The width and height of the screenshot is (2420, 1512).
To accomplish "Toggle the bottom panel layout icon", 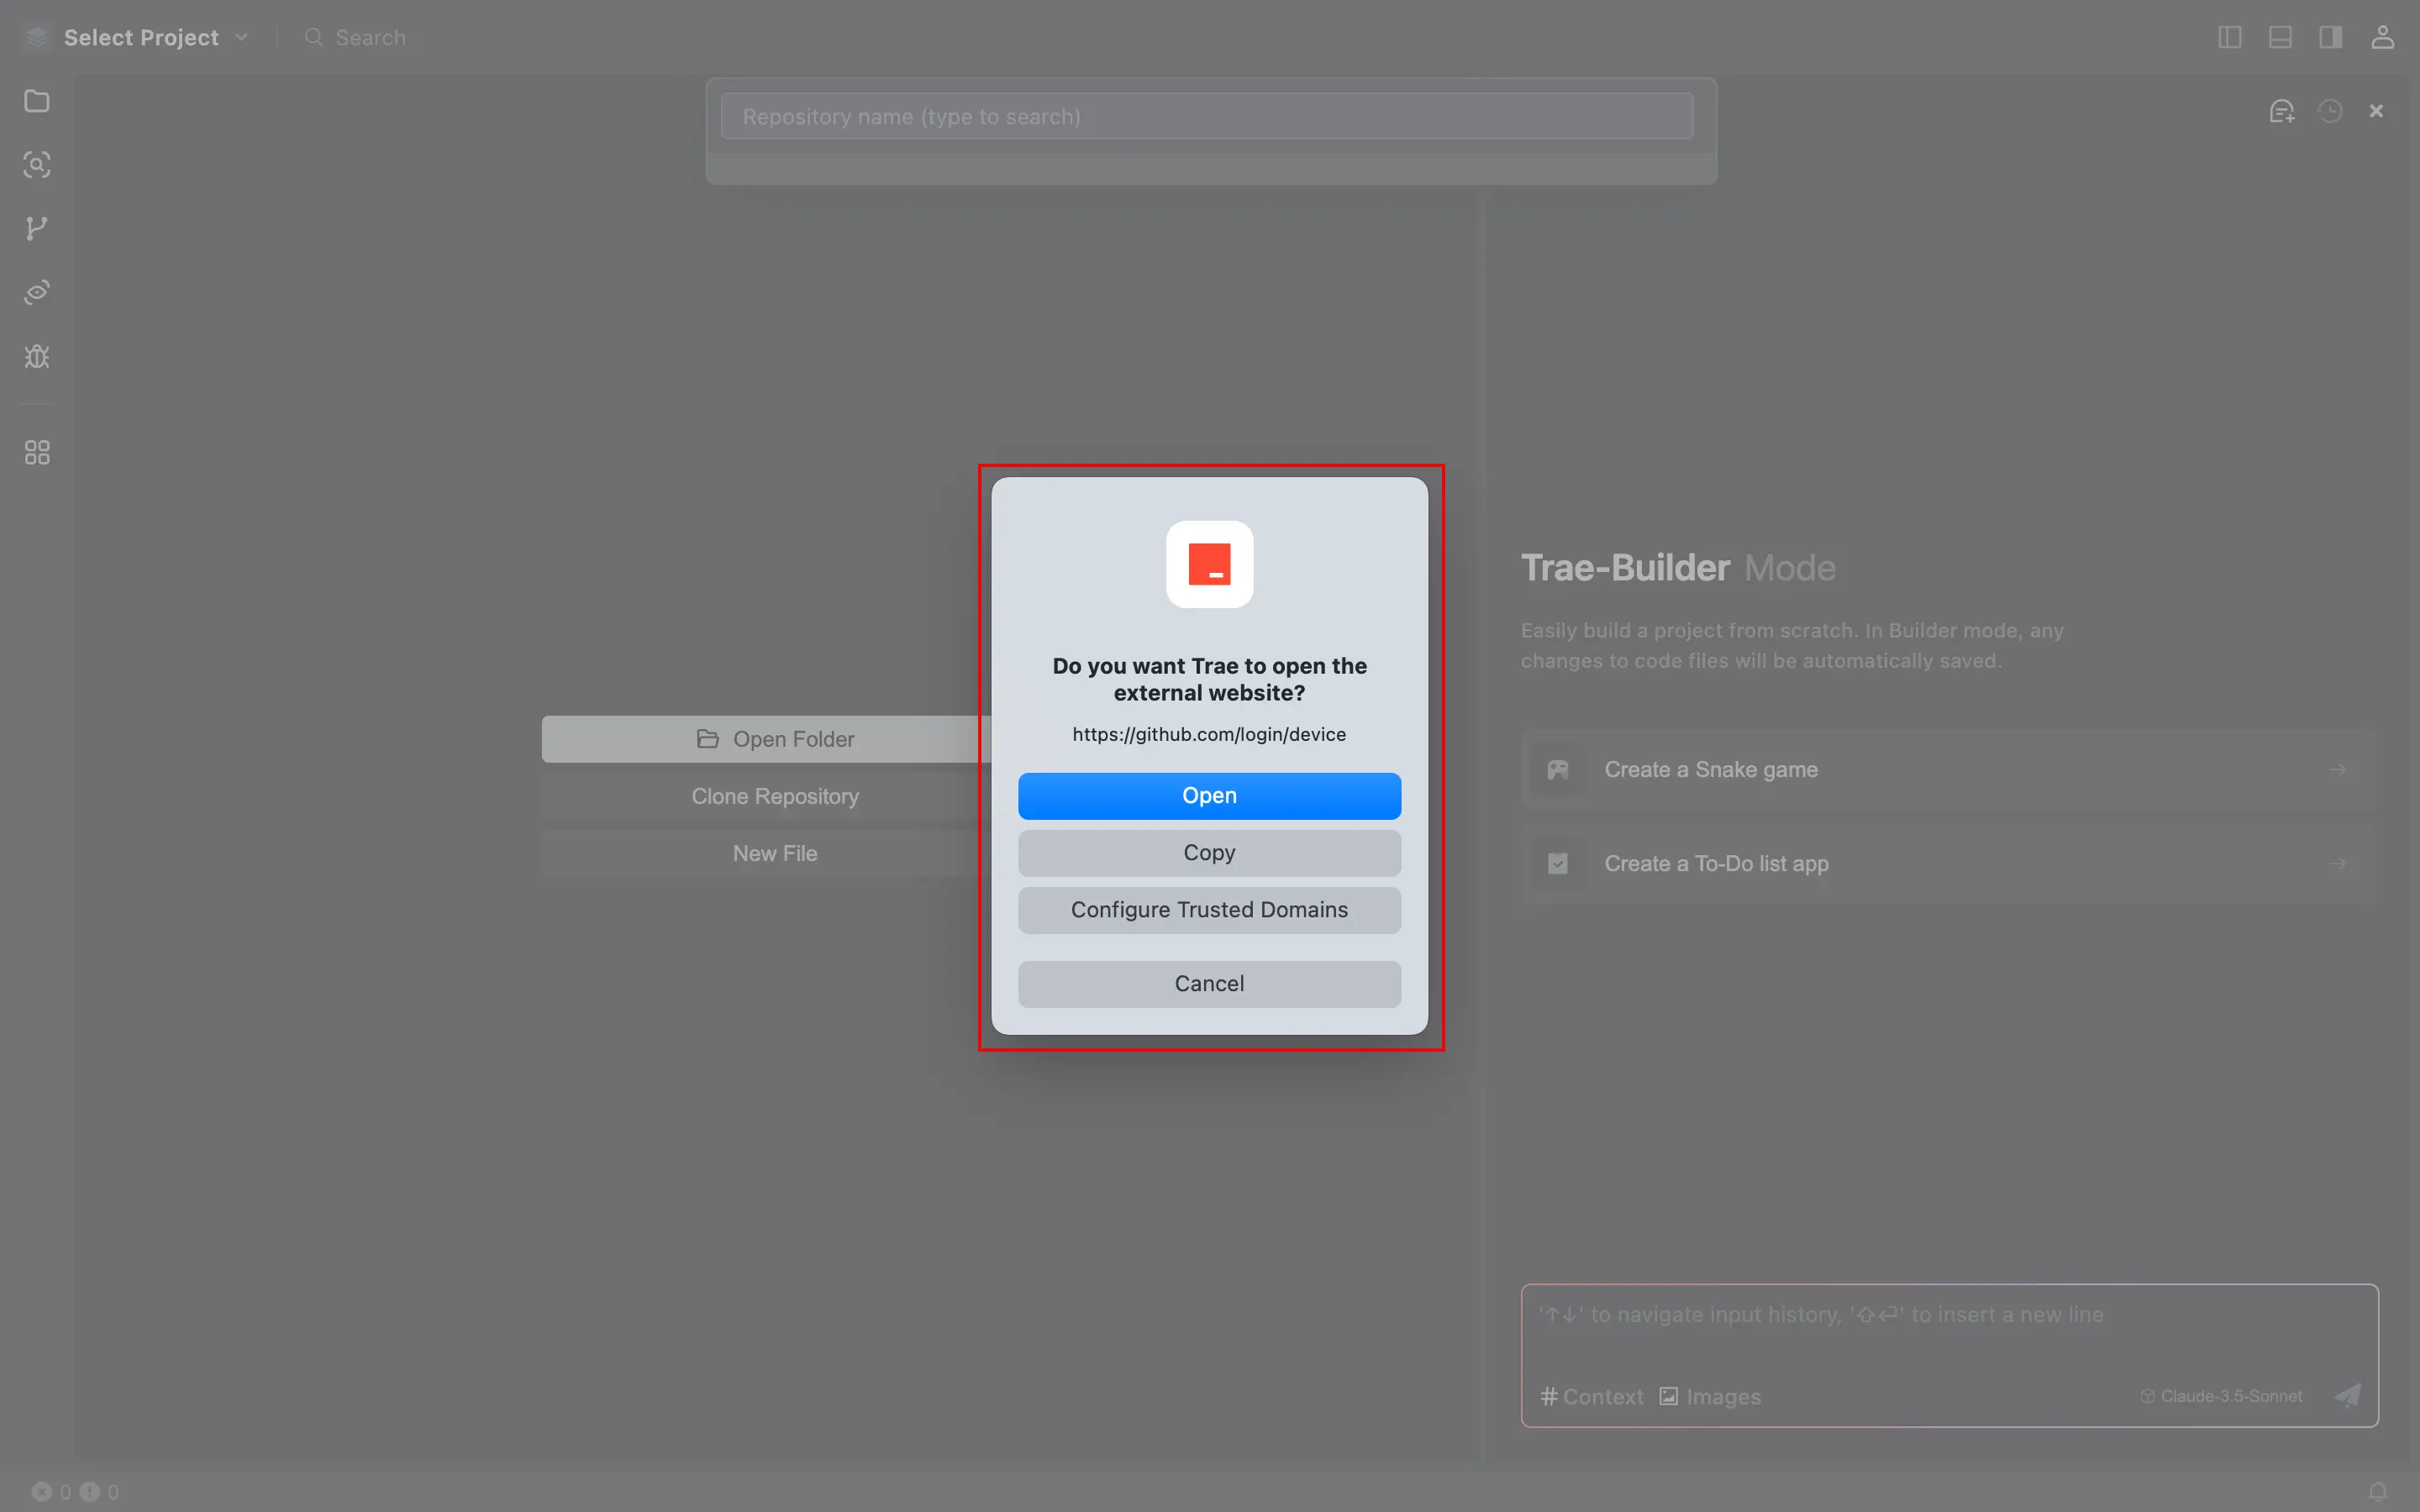I will pyautogui.click(x=2280, y=37).
